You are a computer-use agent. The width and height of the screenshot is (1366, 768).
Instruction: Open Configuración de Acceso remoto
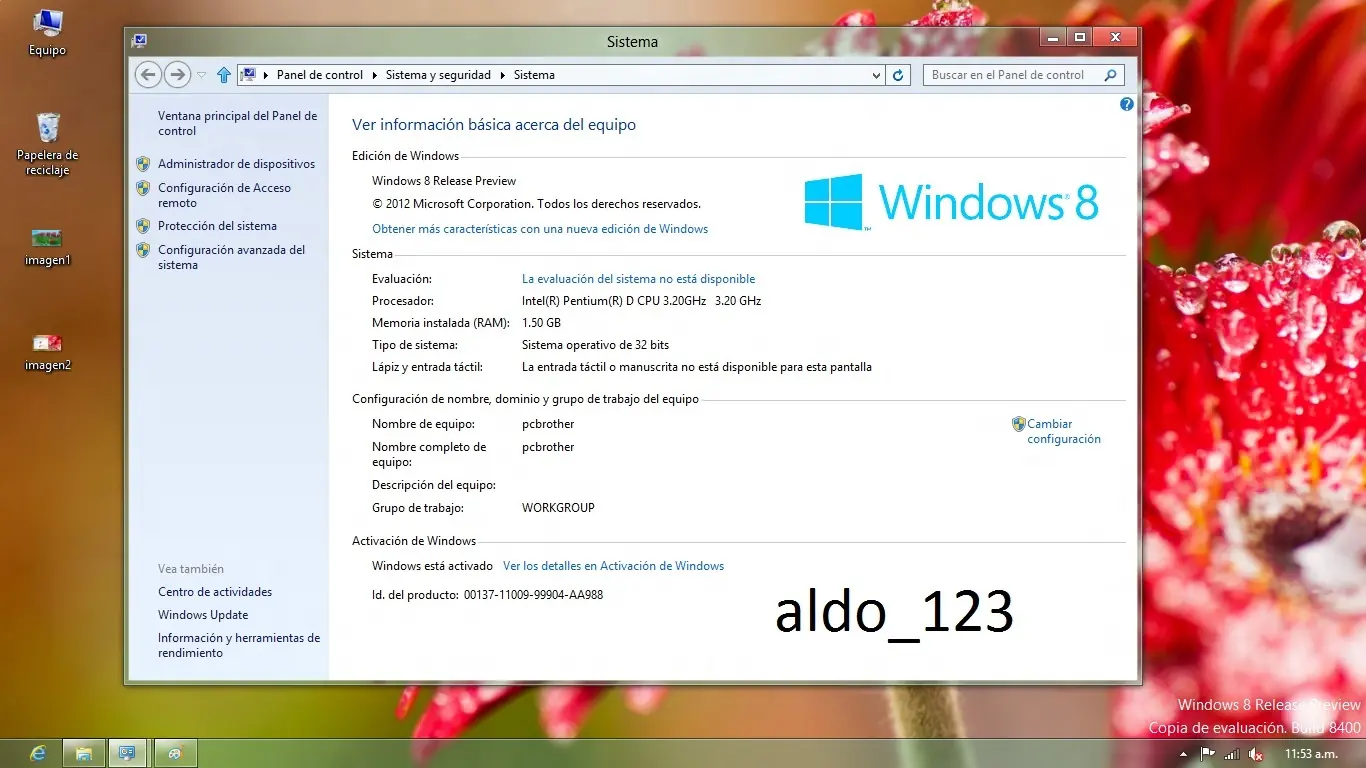coord(224,195)
